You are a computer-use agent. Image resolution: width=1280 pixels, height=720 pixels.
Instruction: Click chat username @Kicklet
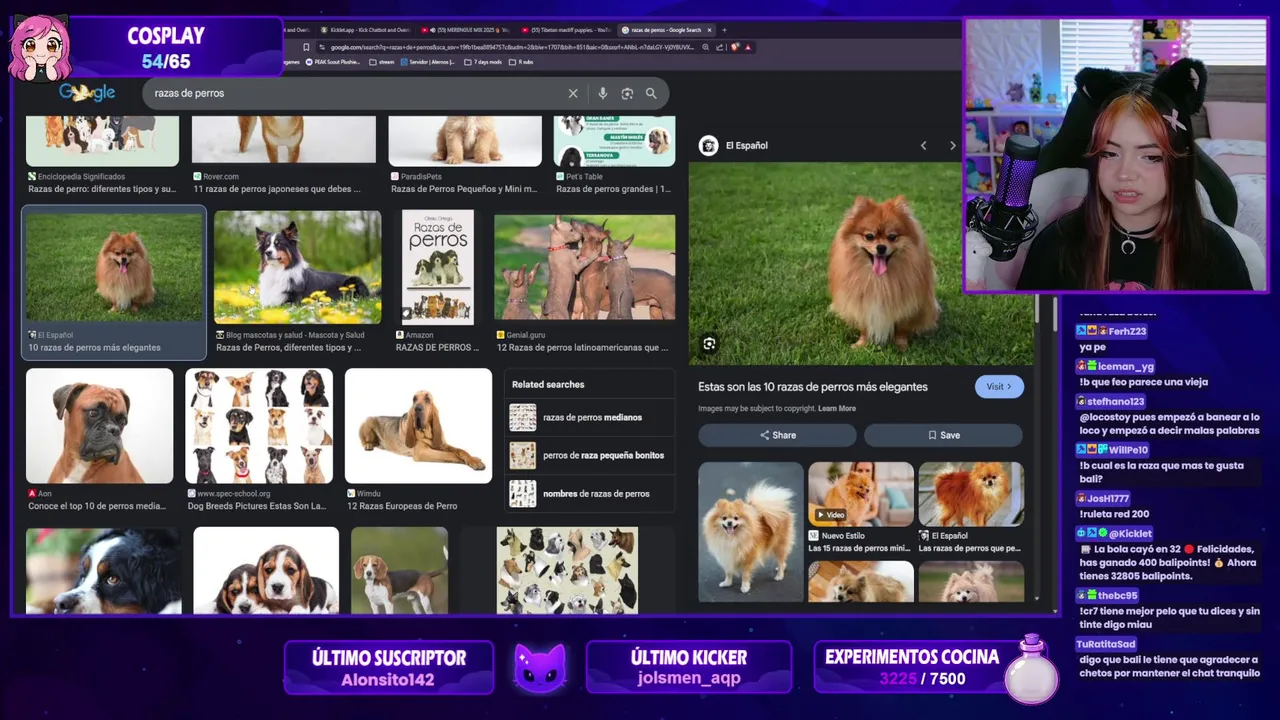tap(1130, 533)
